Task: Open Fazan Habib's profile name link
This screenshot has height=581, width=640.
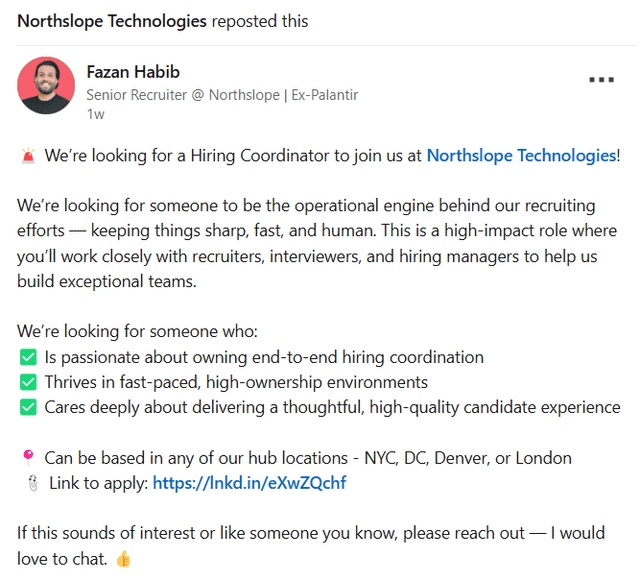Action: (133, 72)
